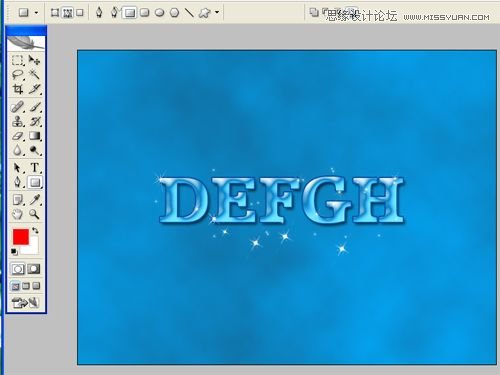The width and height of the screenshot is (500, 375).
Task: Select the Pen tool in toolbox
Action: 18,182
